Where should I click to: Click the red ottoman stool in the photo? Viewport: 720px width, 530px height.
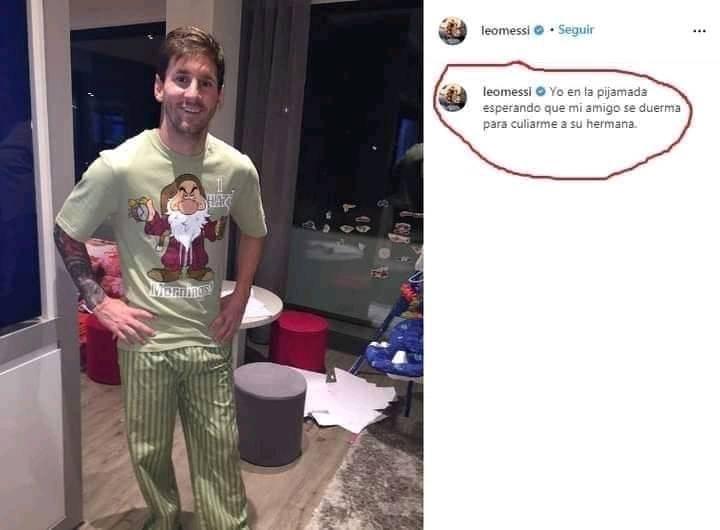(x=299, y=341)
